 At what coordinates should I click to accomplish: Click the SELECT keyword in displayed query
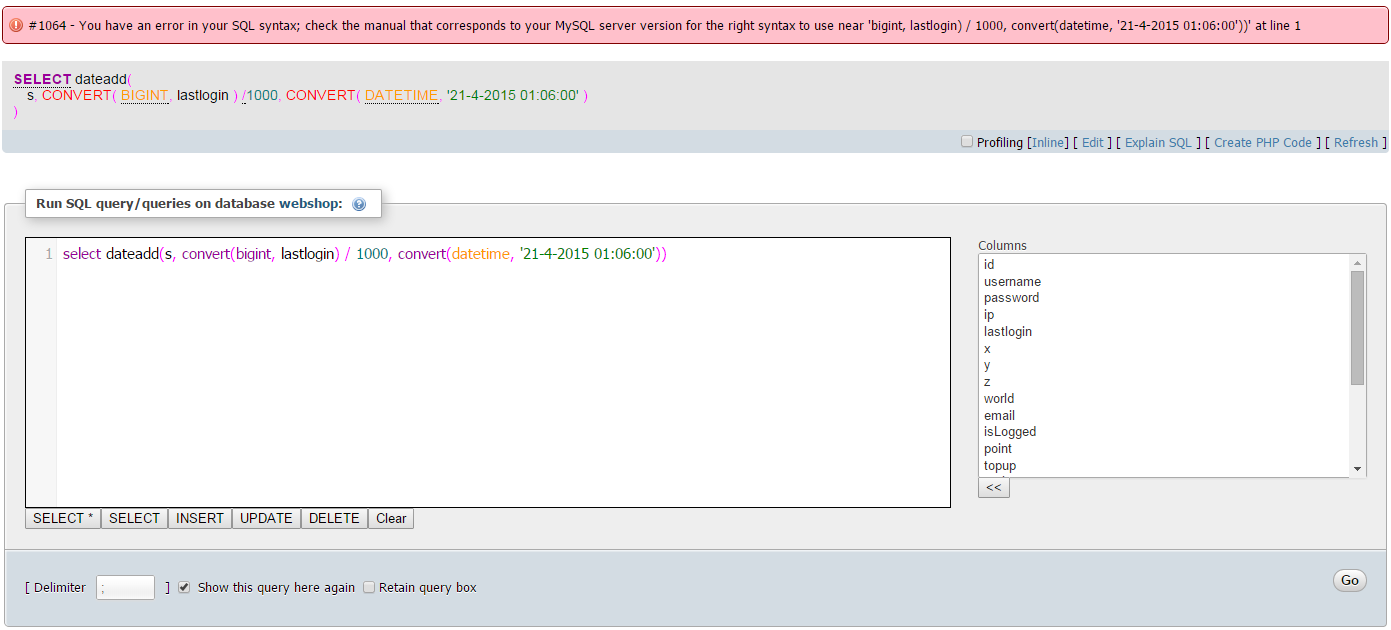click(43, 79)
